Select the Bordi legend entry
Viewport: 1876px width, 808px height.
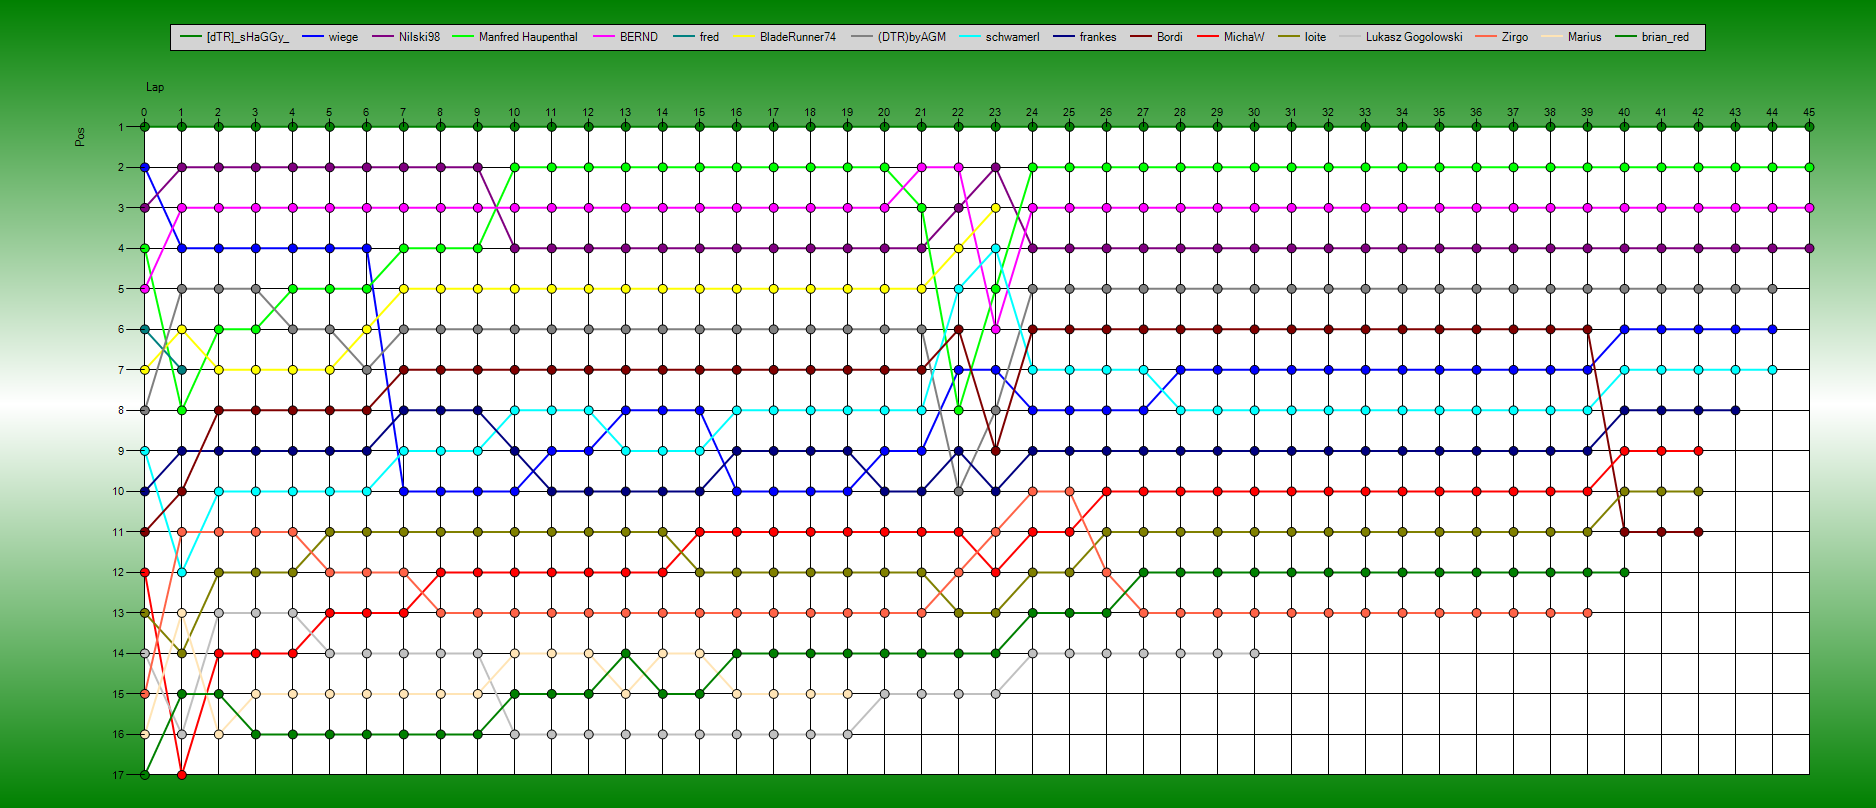[x=1157, y=37]
